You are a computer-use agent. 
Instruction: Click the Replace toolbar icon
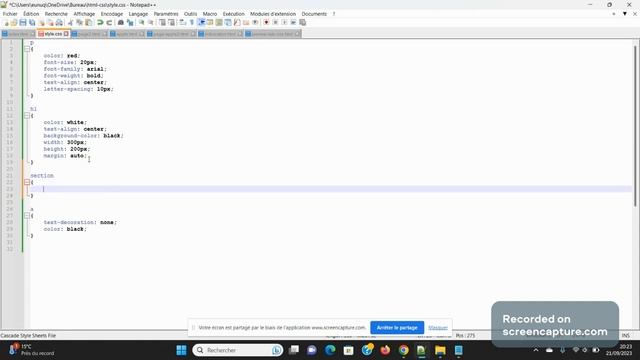click(130, 22)
